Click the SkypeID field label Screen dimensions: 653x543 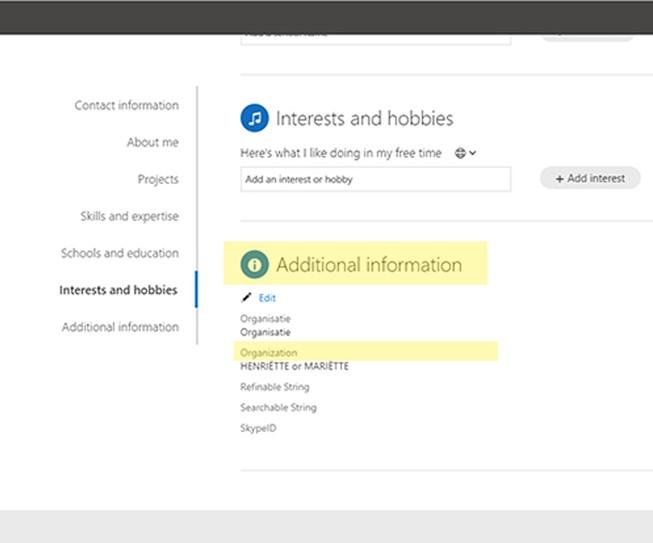click(258, 429)
